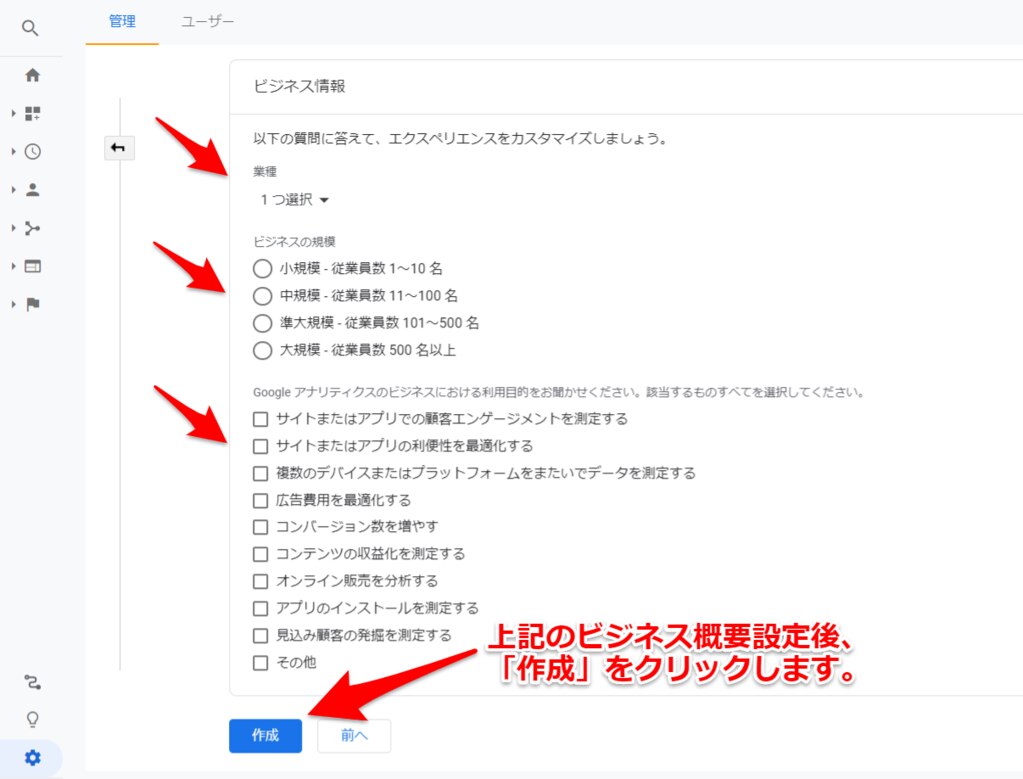Click the Admin gear icon
This screenshot has height=779, width=1023.
pyautogui.click(x=32, y=758)
